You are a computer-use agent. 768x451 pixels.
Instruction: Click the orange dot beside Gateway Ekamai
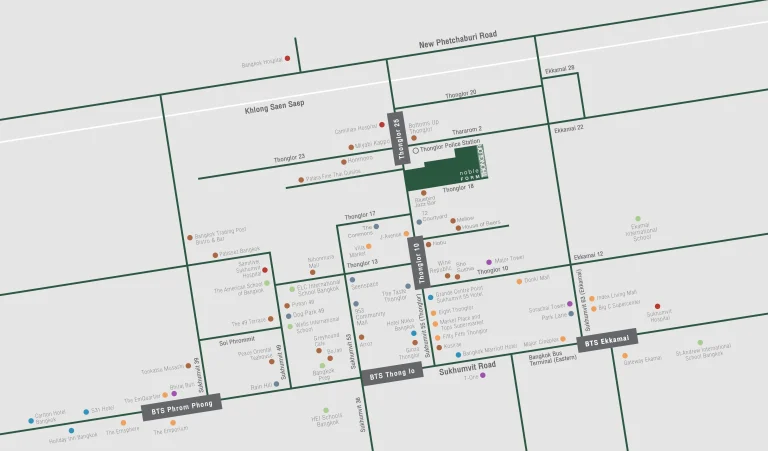click(625, 356)
